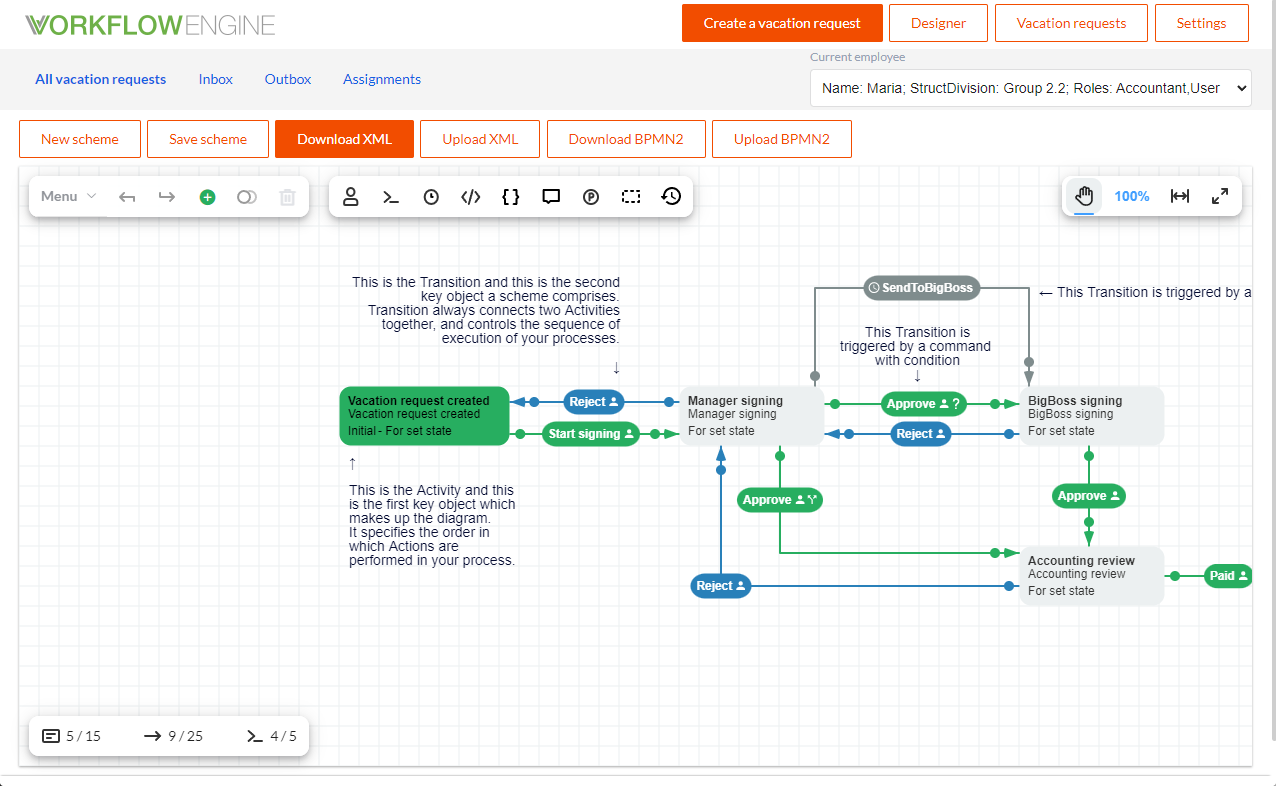Select Reject transition into Vacation request created
Image resolution: width=1276 pixels, height=786 pixels.
click(x=594, y=402)
